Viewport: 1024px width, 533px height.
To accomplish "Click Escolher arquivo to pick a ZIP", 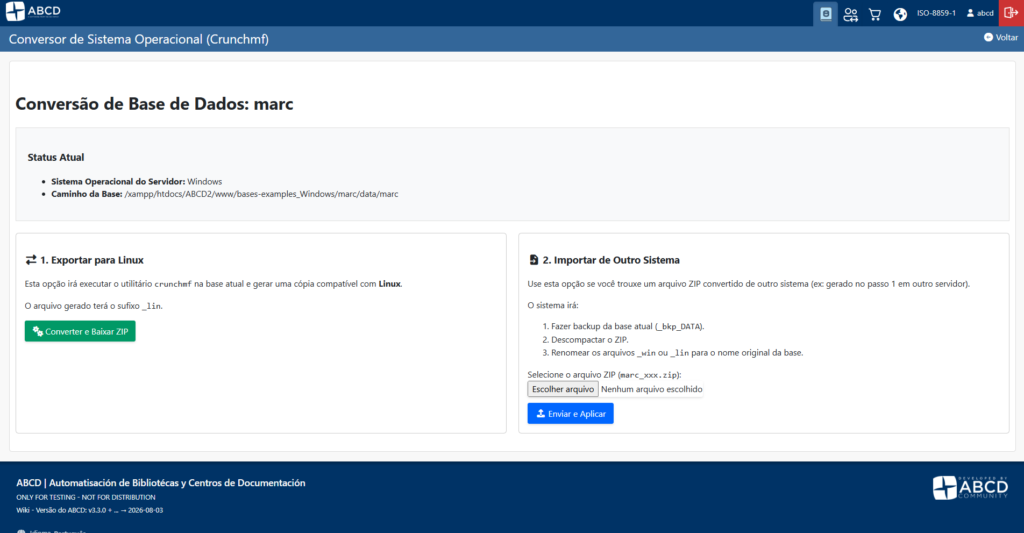I will (563, 389).
